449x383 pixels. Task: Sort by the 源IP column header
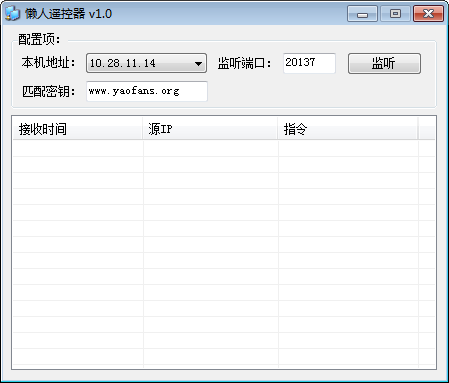coord(210,129)
